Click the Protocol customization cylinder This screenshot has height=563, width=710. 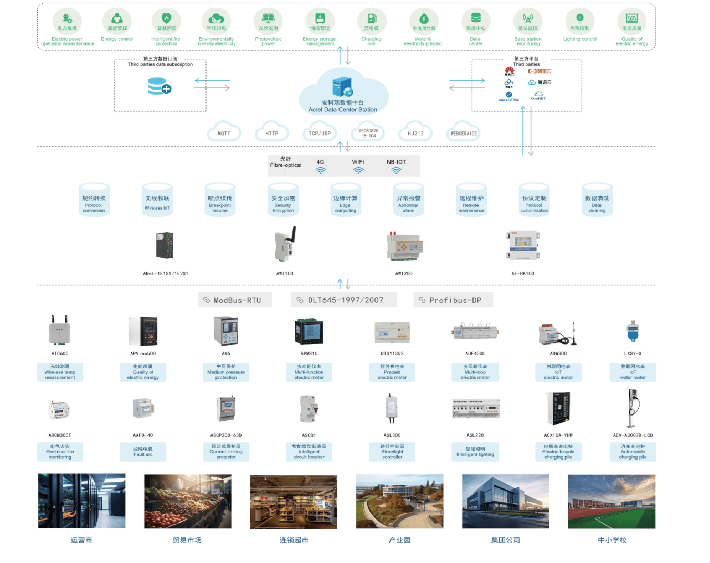click(x=534, y=199)
